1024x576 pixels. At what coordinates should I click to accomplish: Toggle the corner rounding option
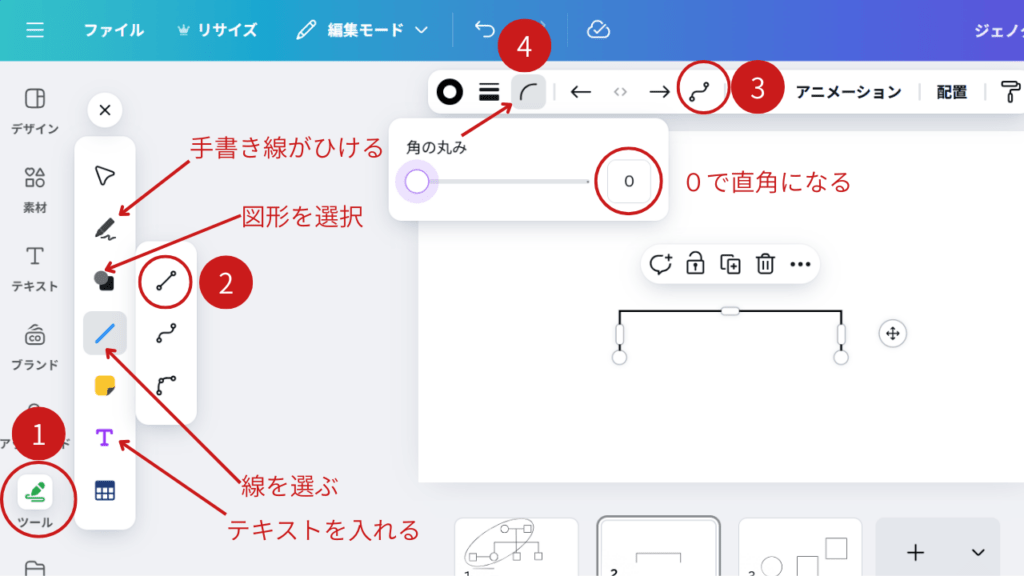(528, 92)
